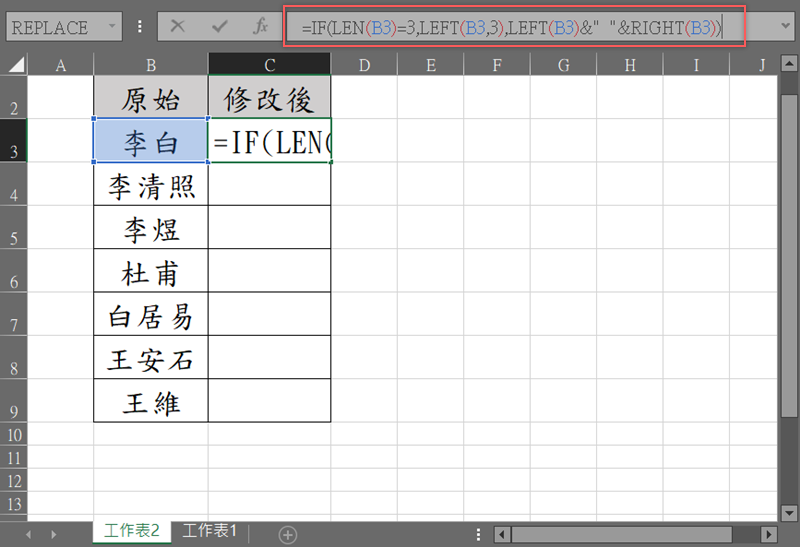The height and width of the screenshot is (547, 800).
Task: Click the vertical scrollbar down arrow
Action: 789,513
